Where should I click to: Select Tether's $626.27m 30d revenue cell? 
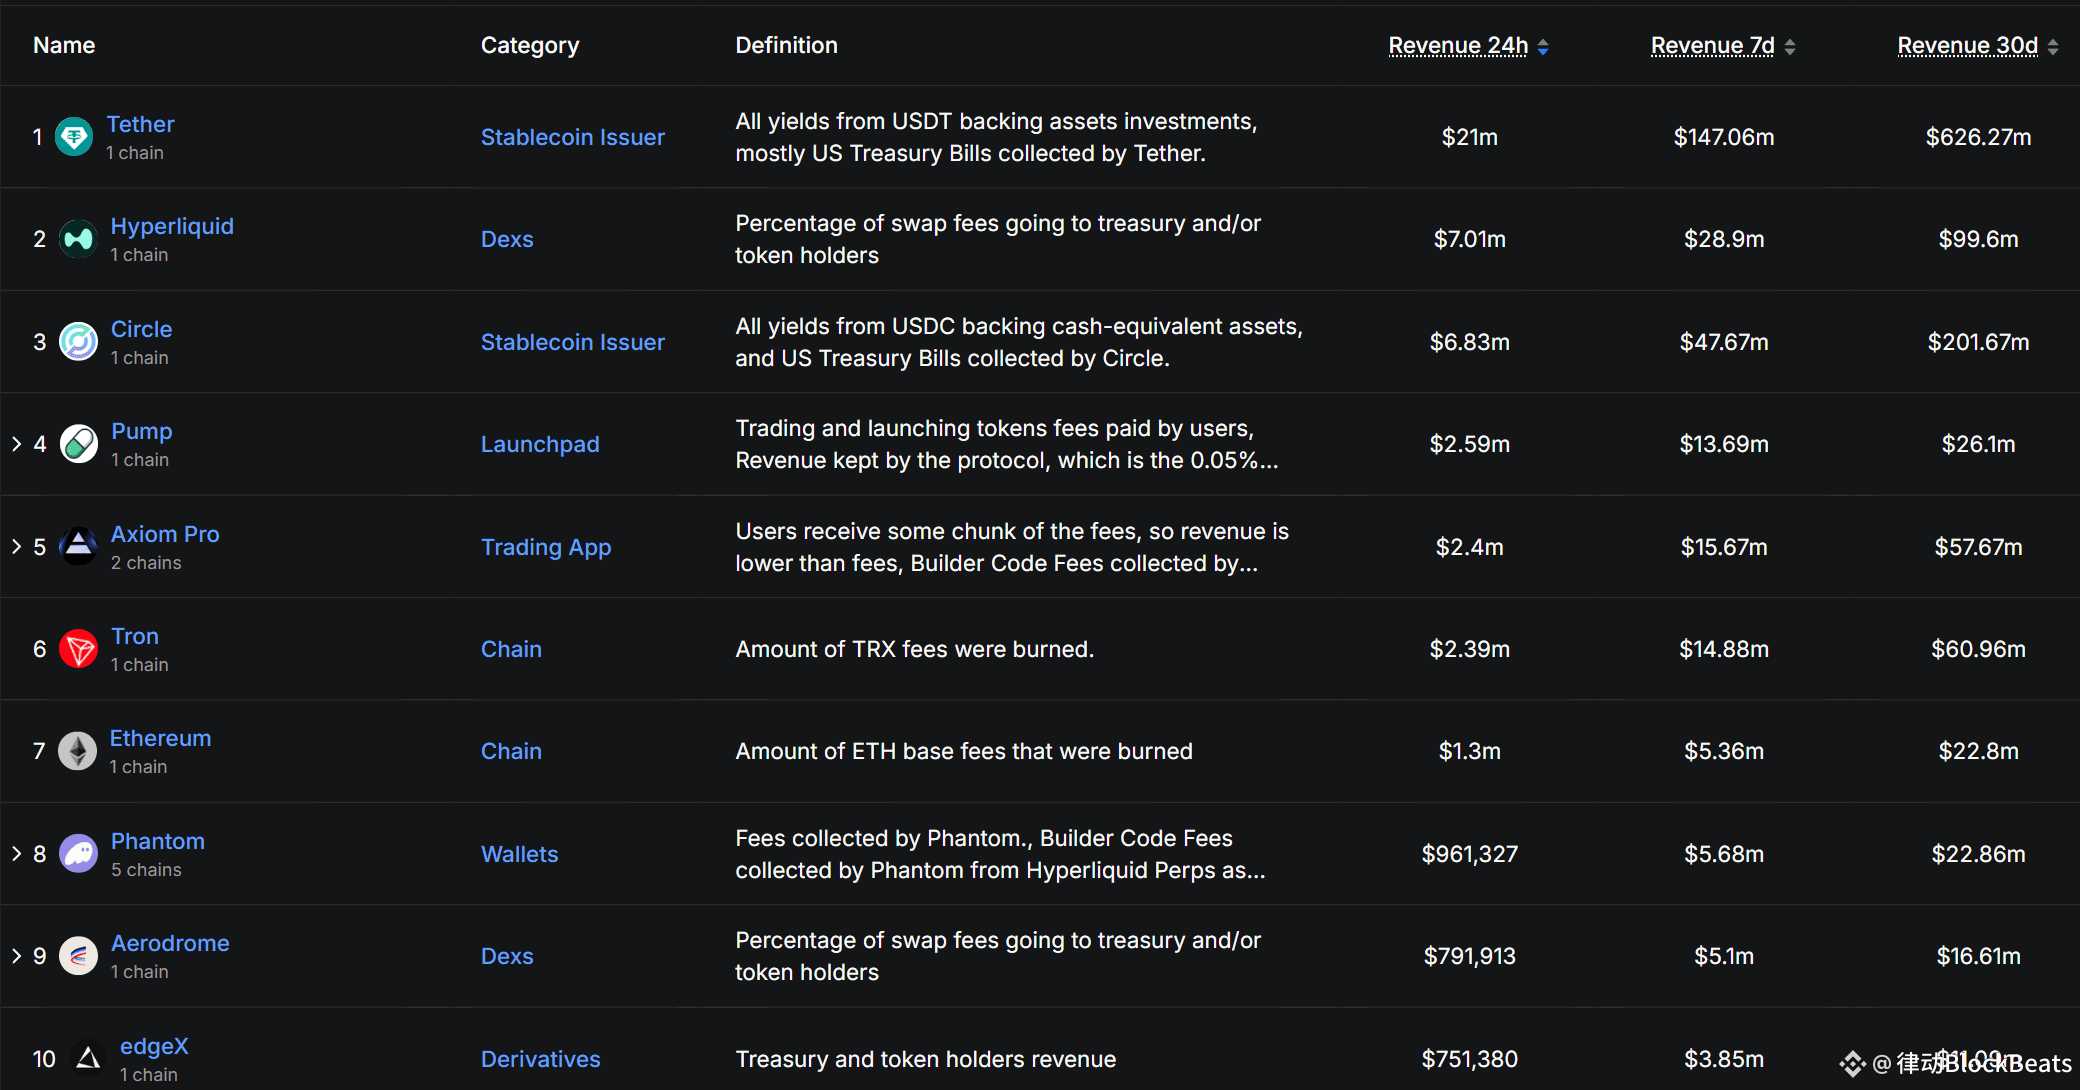click(1978, 137)
